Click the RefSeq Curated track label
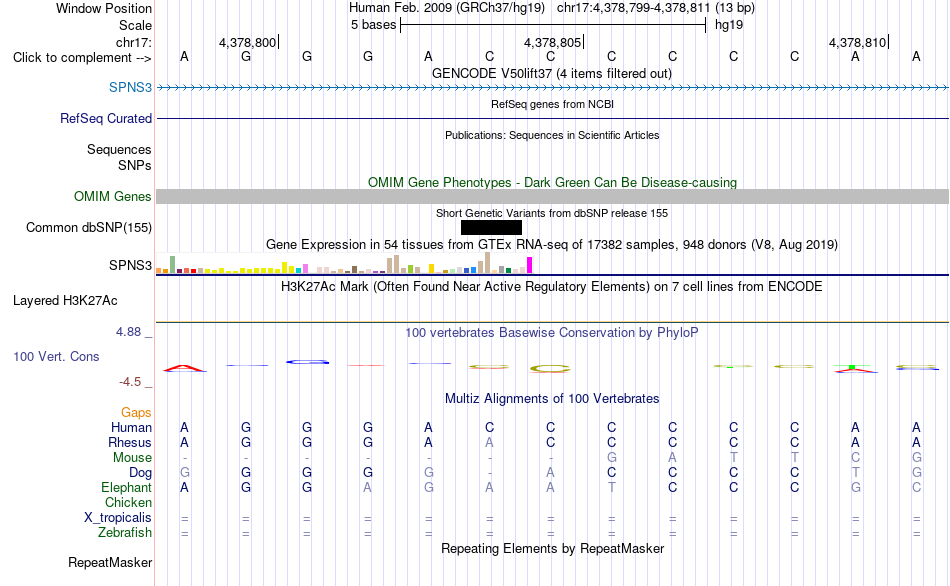950x586 pixels. coord(106,118)
